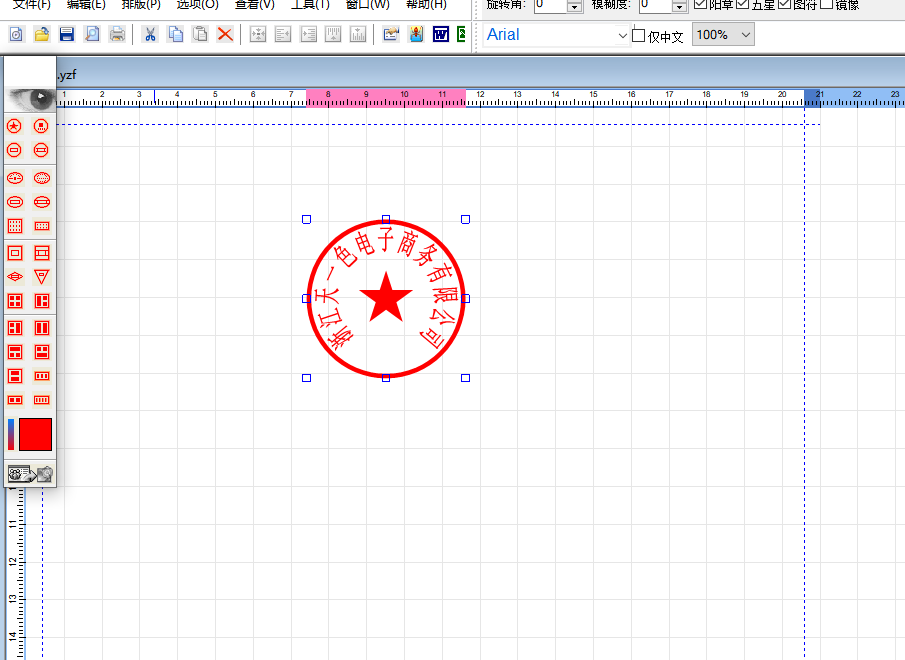
Task: Expand the Arial font dropdown
Action: point(622,36)
